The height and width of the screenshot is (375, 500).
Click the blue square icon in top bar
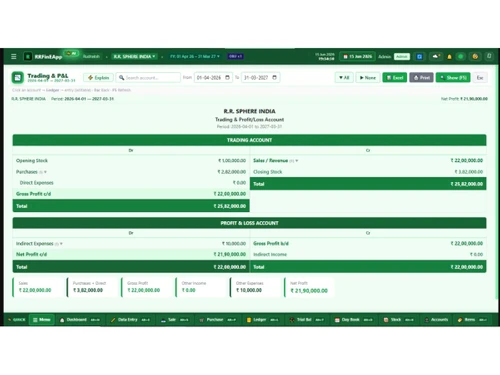click(420, 56)
